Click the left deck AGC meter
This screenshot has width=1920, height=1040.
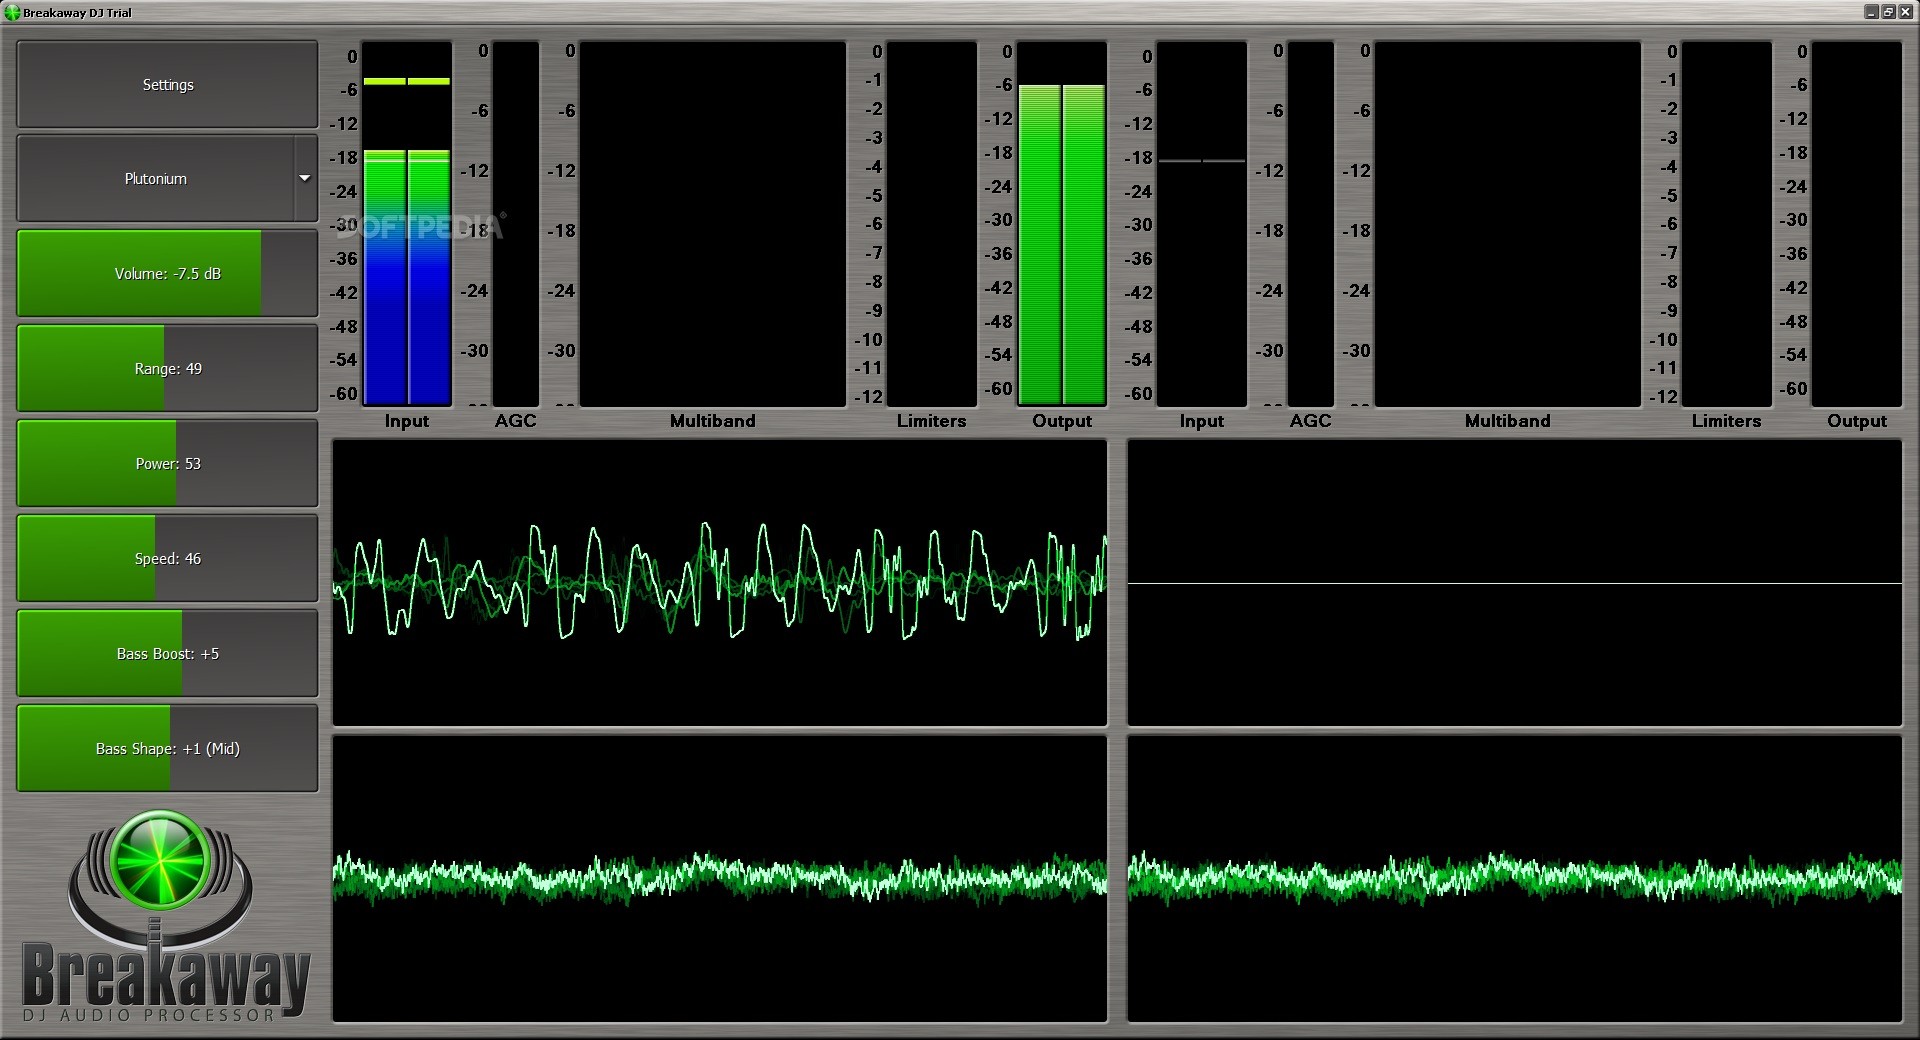click(515, 224)
